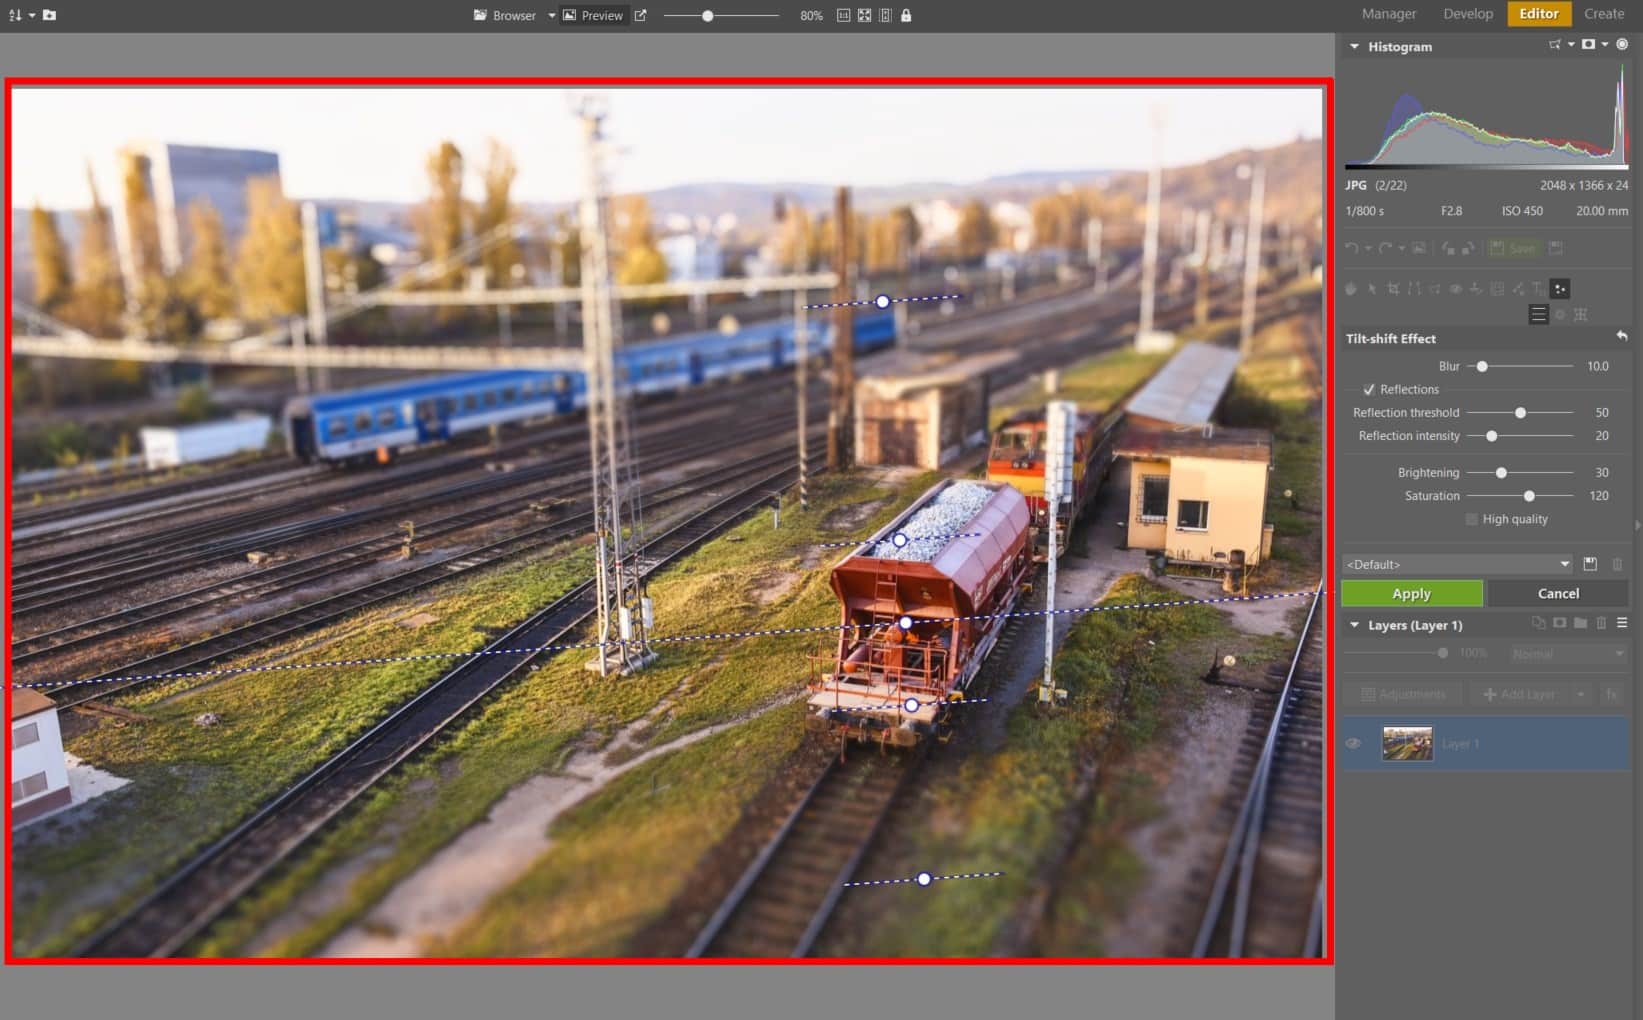Click the Redo icon
The height and width of the screenshot is (1020, 1643).
1385,248
